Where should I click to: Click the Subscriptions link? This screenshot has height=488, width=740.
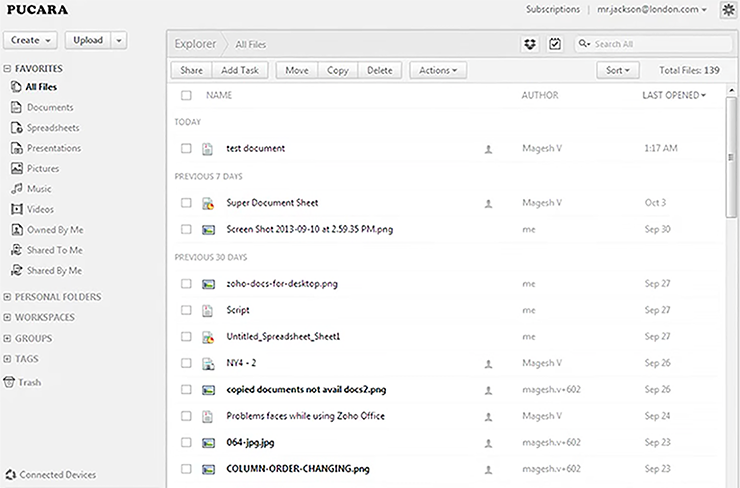pos(552,9)
